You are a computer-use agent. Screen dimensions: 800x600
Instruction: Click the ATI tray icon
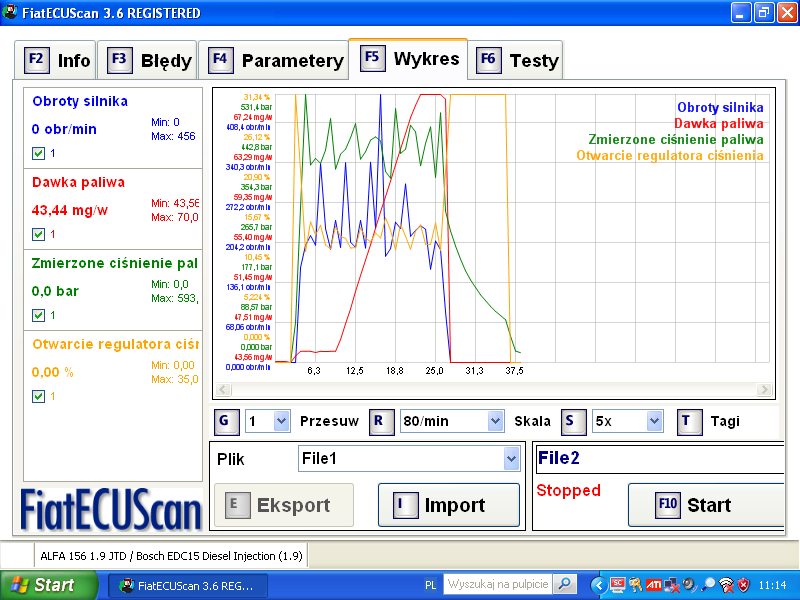654,585
